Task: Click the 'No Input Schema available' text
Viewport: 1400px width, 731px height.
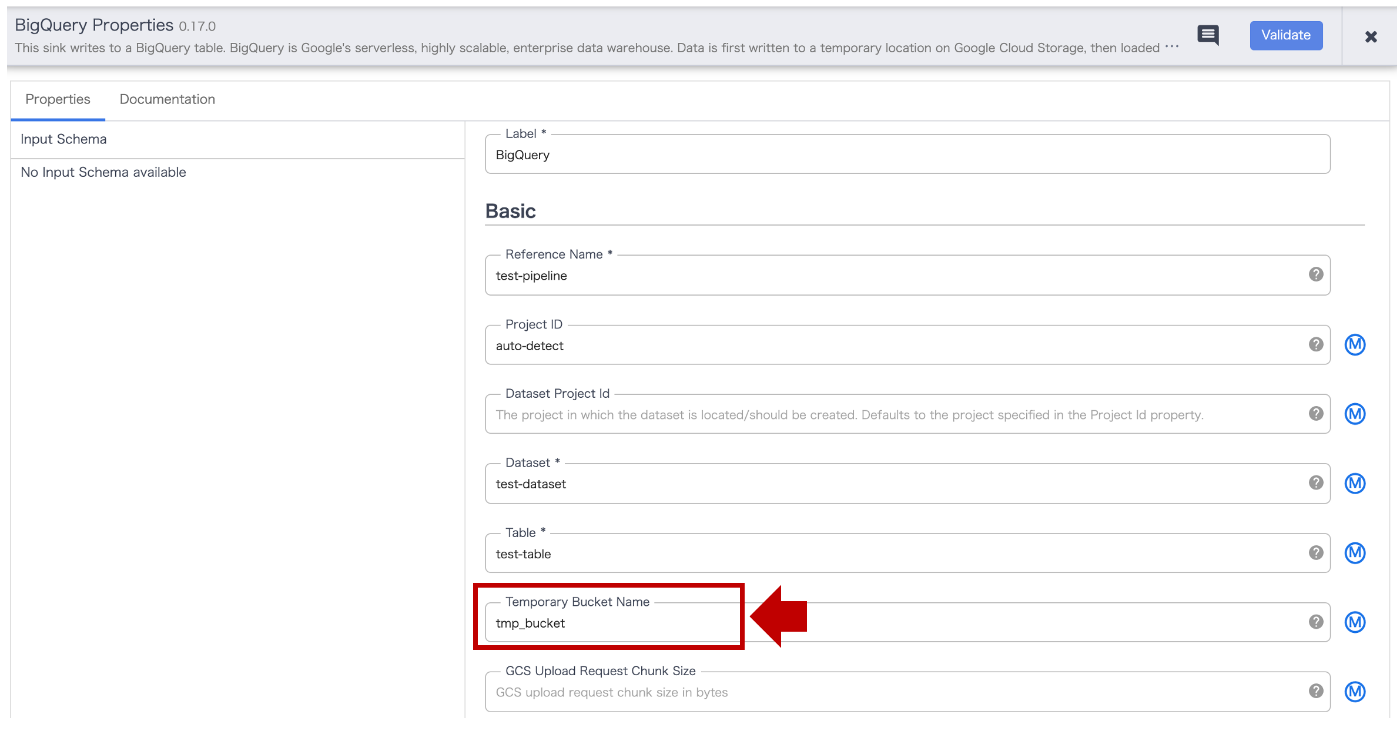Action: coord(104,172)
